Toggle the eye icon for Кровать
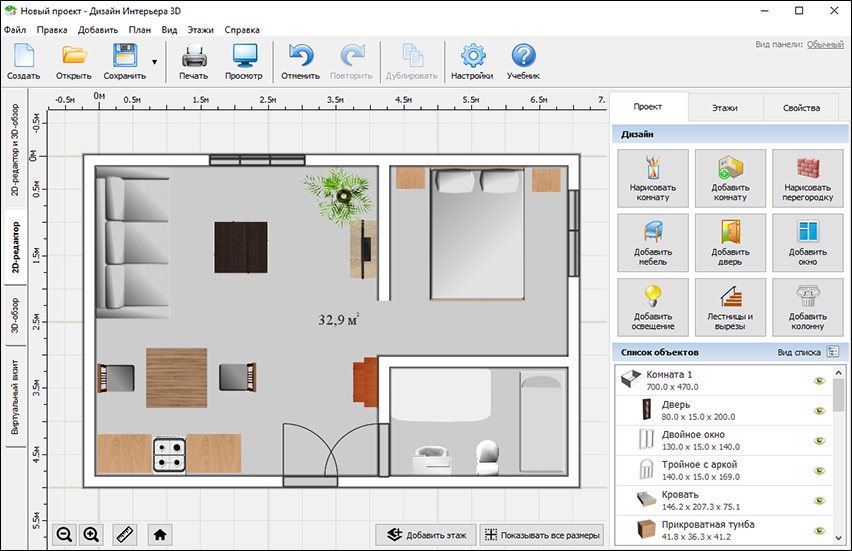Viewport: 852px width, 551px height. [x=819, y=500]
